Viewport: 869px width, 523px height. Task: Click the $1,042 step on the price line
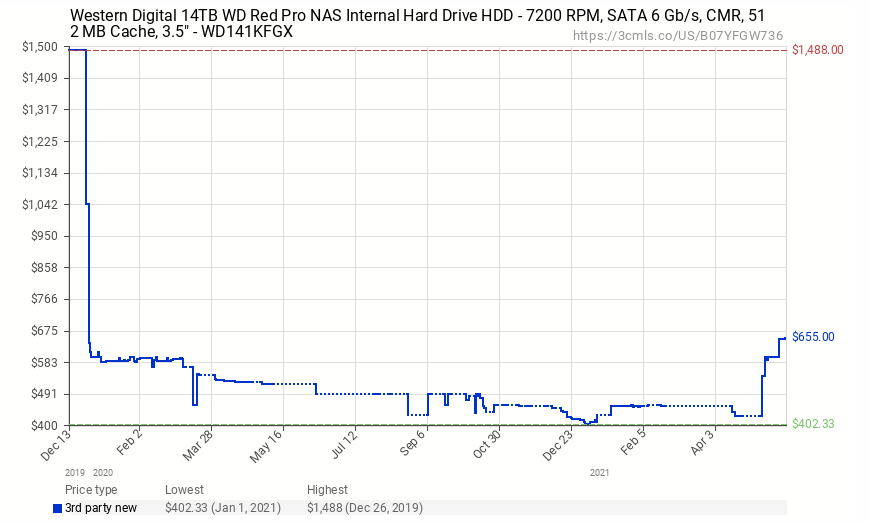click(x=88, y=204)
